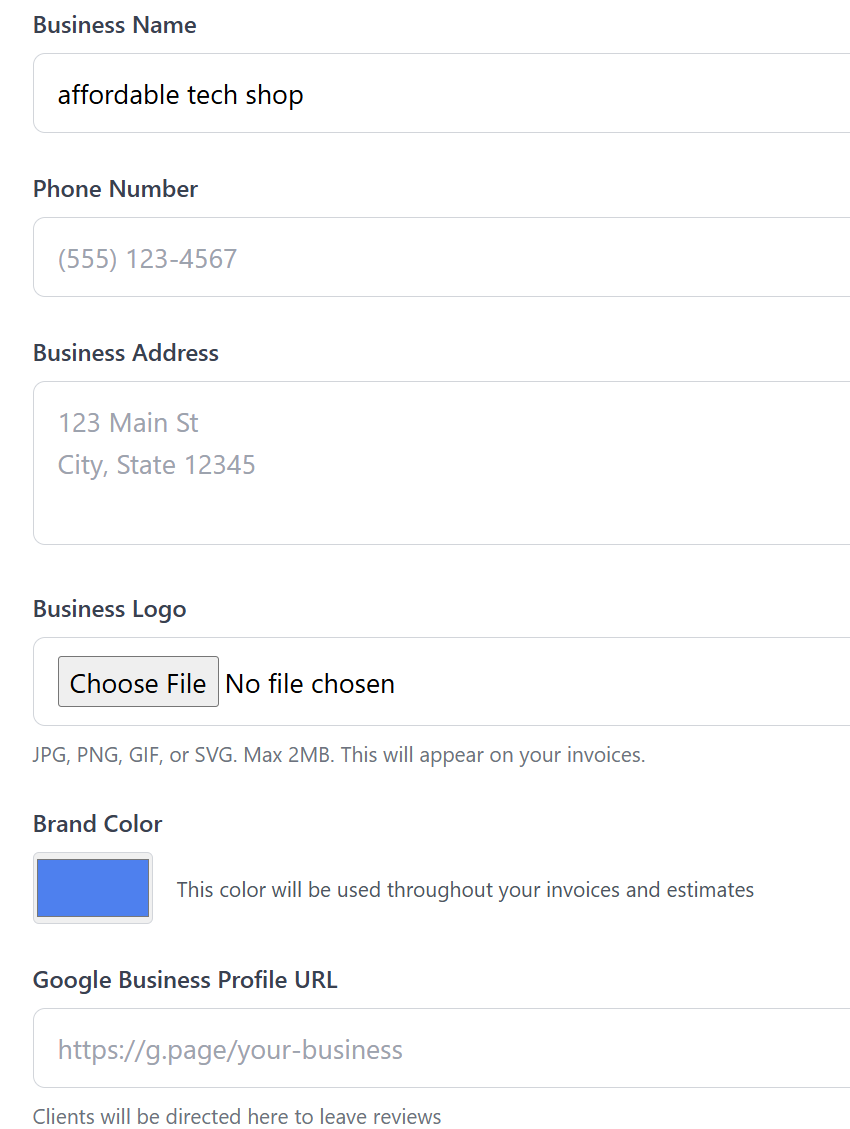850x1129 pixels.
Task: Select the "Business Address" label
Action: [x=126, y=353]
